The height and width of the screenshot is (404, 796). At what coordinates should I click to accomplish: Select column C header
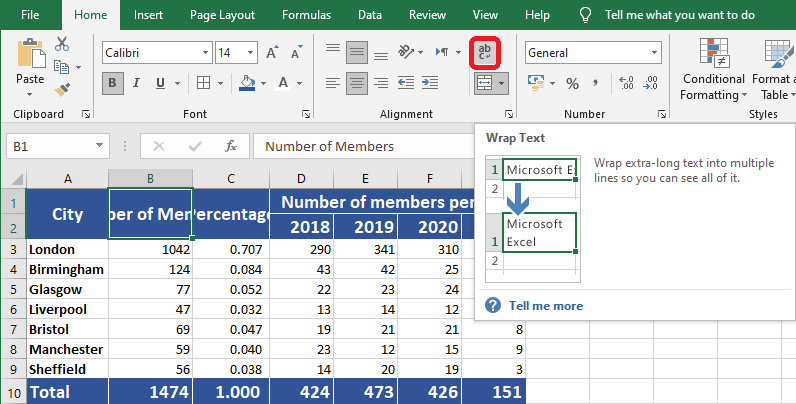click(x=231, y=179)
